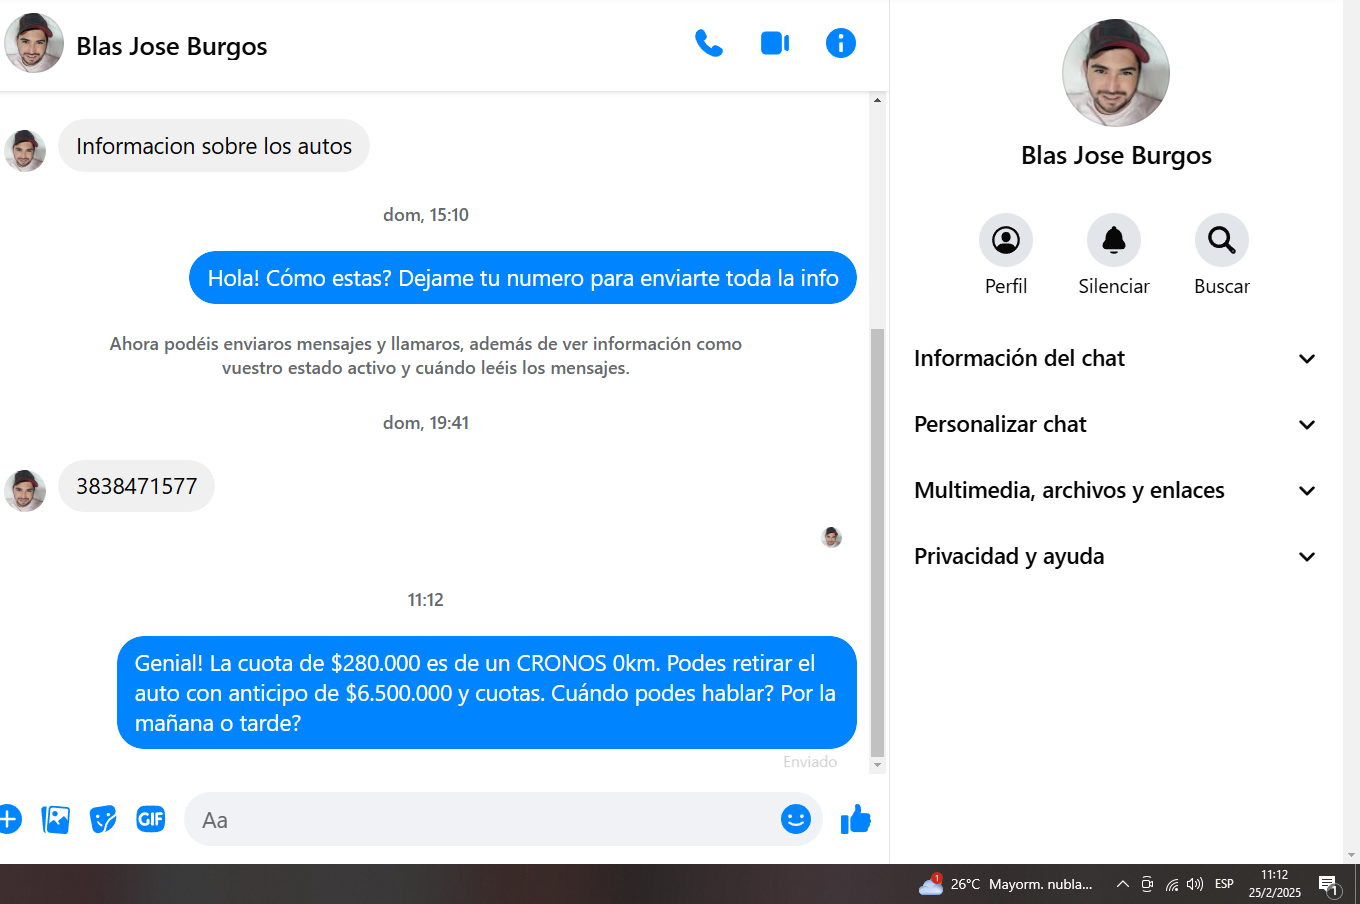Viewport: 1360px width, 904px height.
Task: Expand Información del chat section
Action: [x=1115, y=358]
